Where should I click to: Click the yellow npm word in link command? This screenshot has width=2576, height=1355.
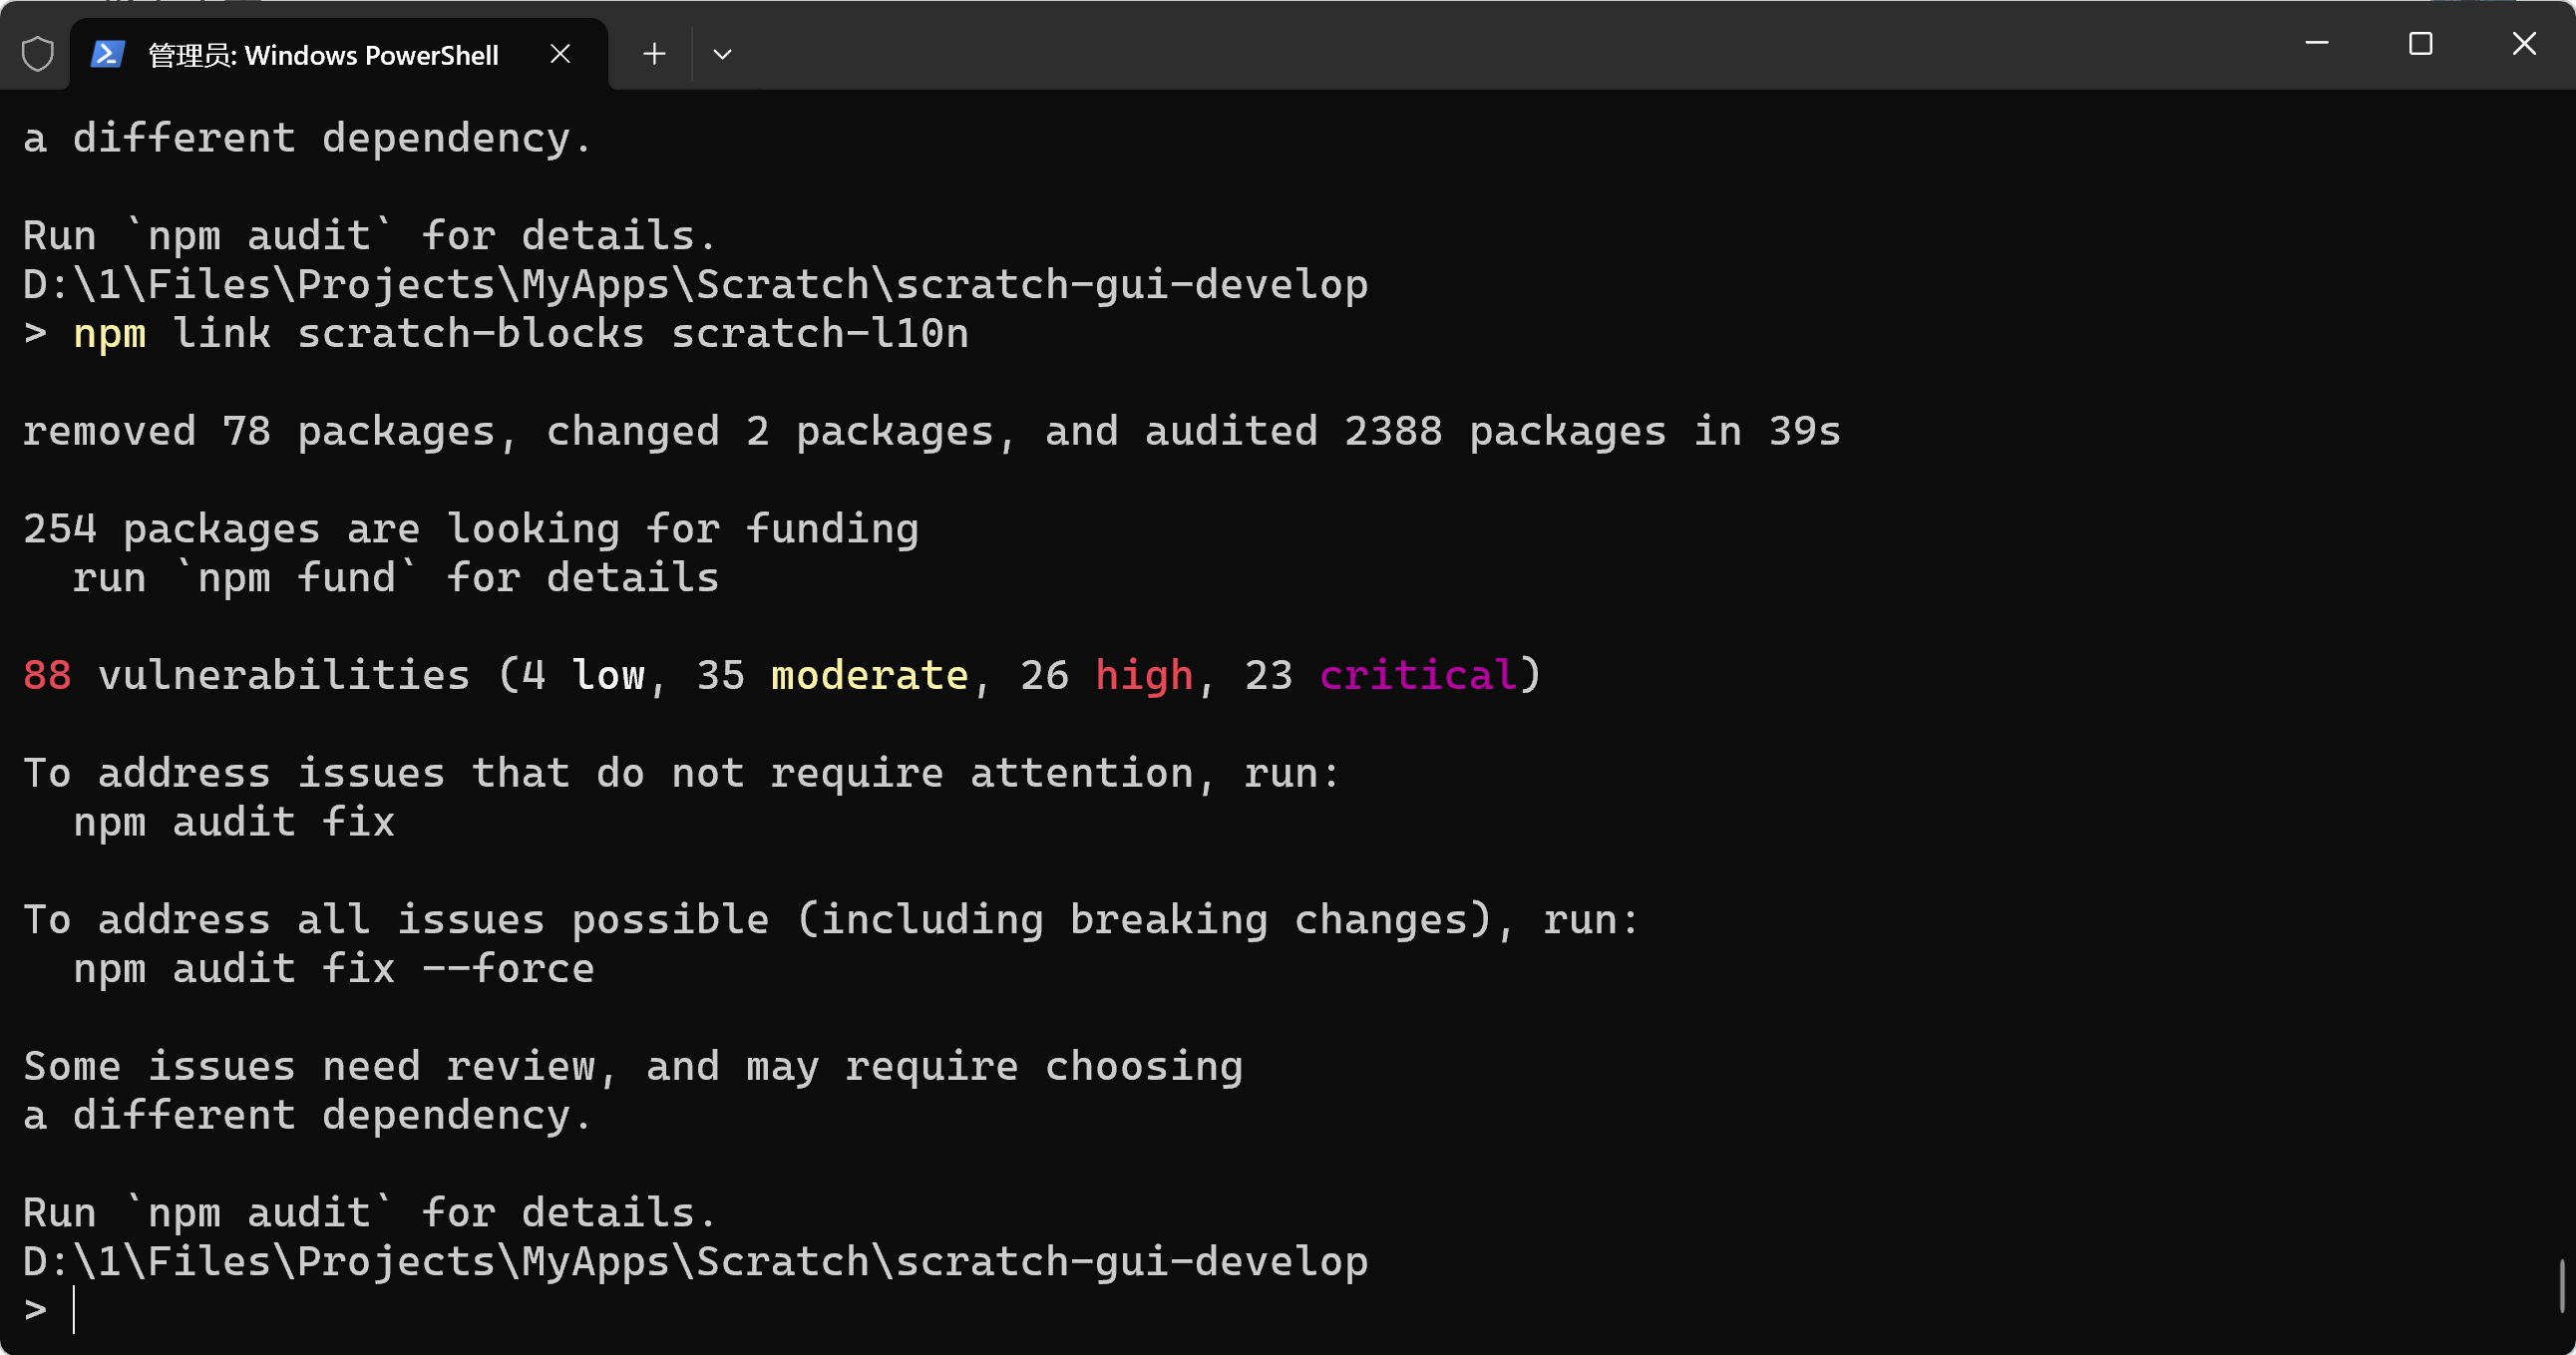(x=110, y=334)
